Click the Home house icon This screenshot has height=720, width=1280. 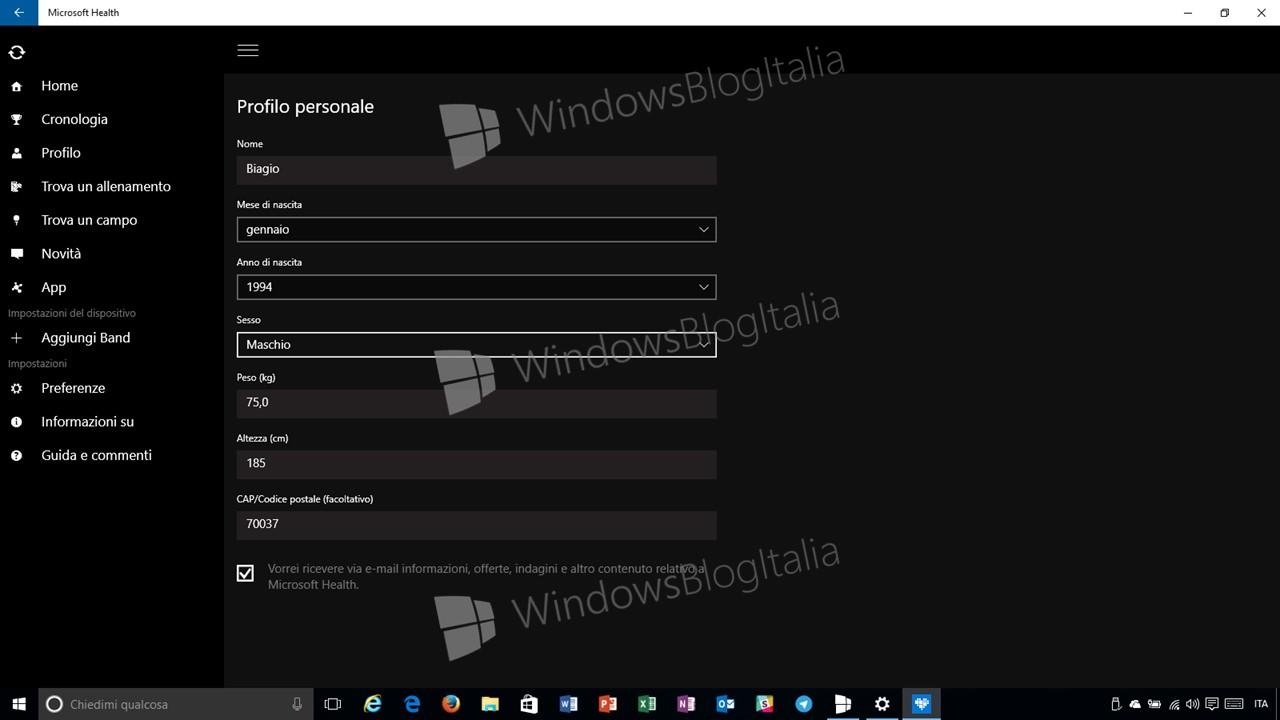16,87
